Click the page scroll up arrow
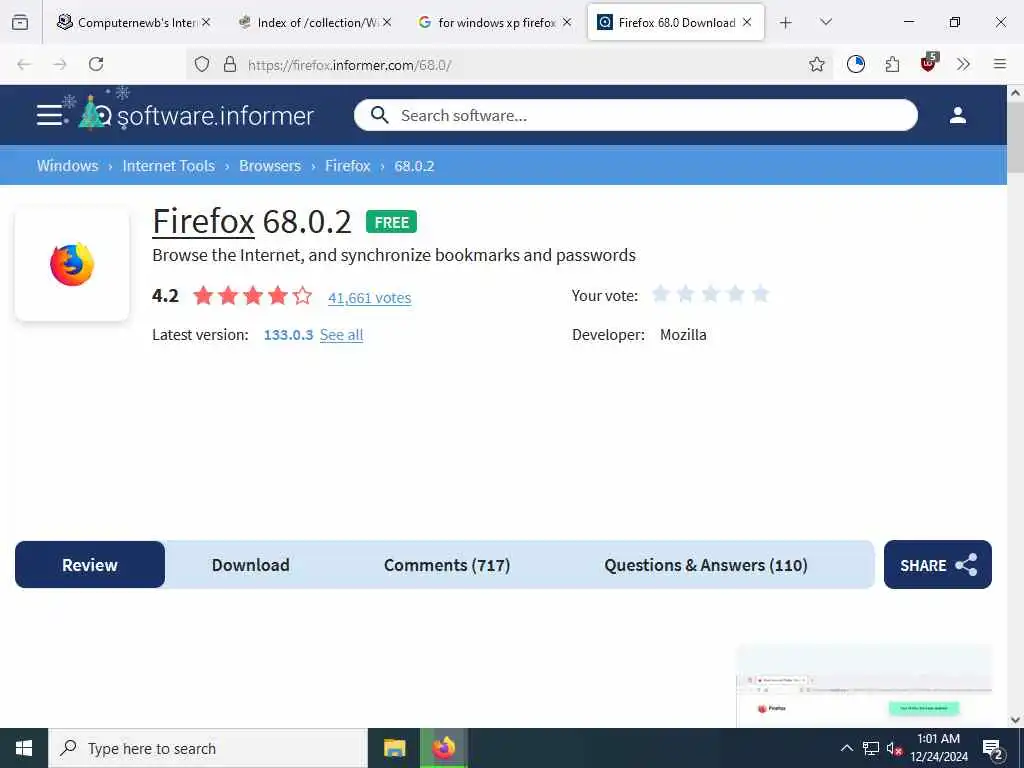 [x=1015, y=93]
